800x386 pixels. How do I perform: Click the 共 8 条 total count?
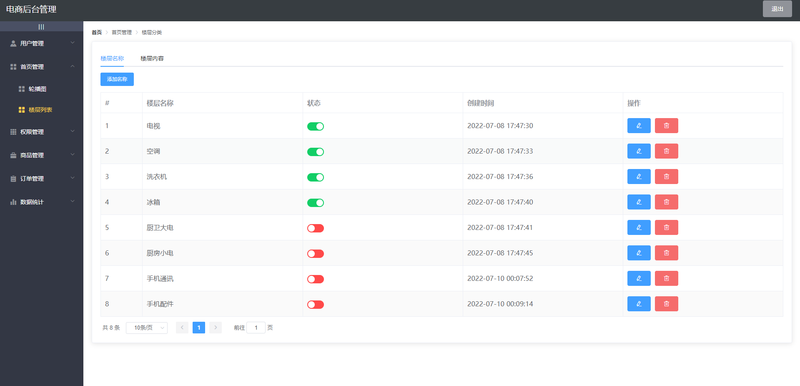(x=111, y=328)
